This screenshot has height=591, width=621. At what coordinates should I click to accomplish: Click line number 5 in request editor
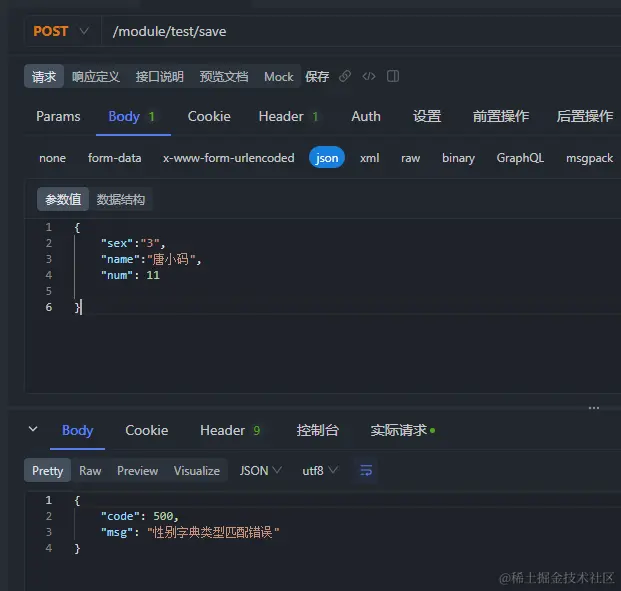(49, 291)
